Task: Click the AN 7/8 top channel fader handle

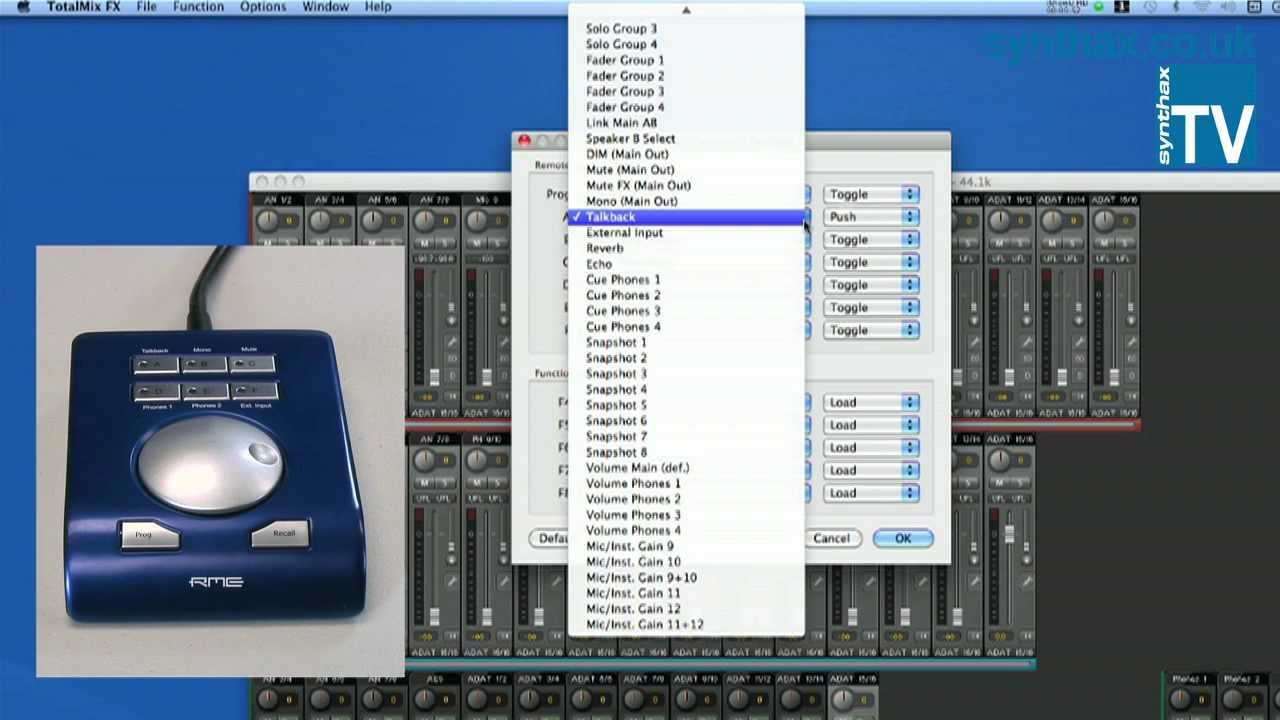Action: click(434, 377)
